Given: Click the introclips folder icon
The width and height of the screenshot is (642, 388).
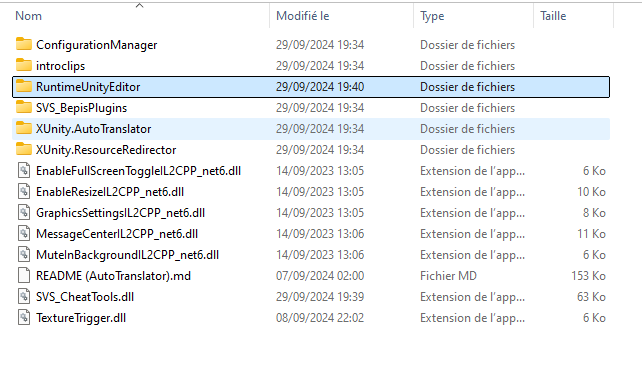Looking at the screenshot, I should [24, 65].
